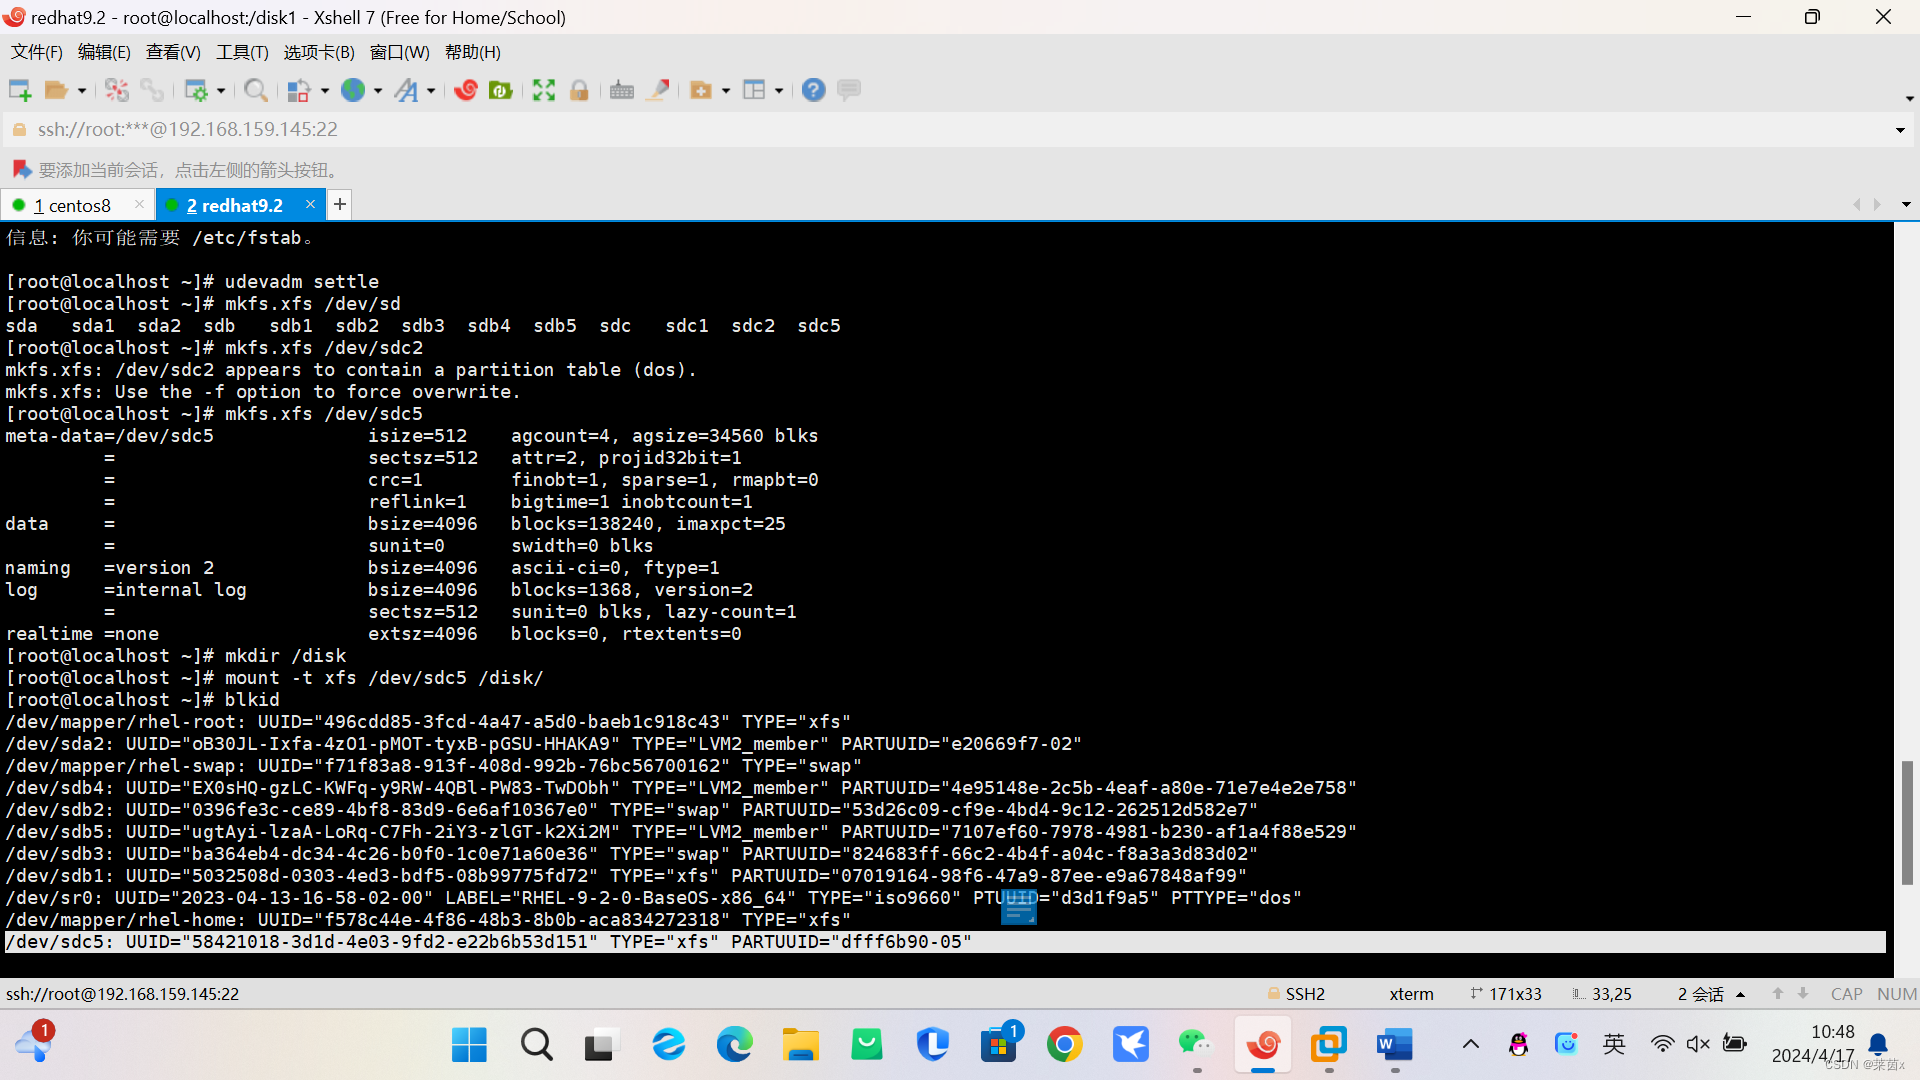Expand the tab list dropdown arrow
Image resolution: width=1920 pixels, height=1080 pixels.
point(1906,205)
